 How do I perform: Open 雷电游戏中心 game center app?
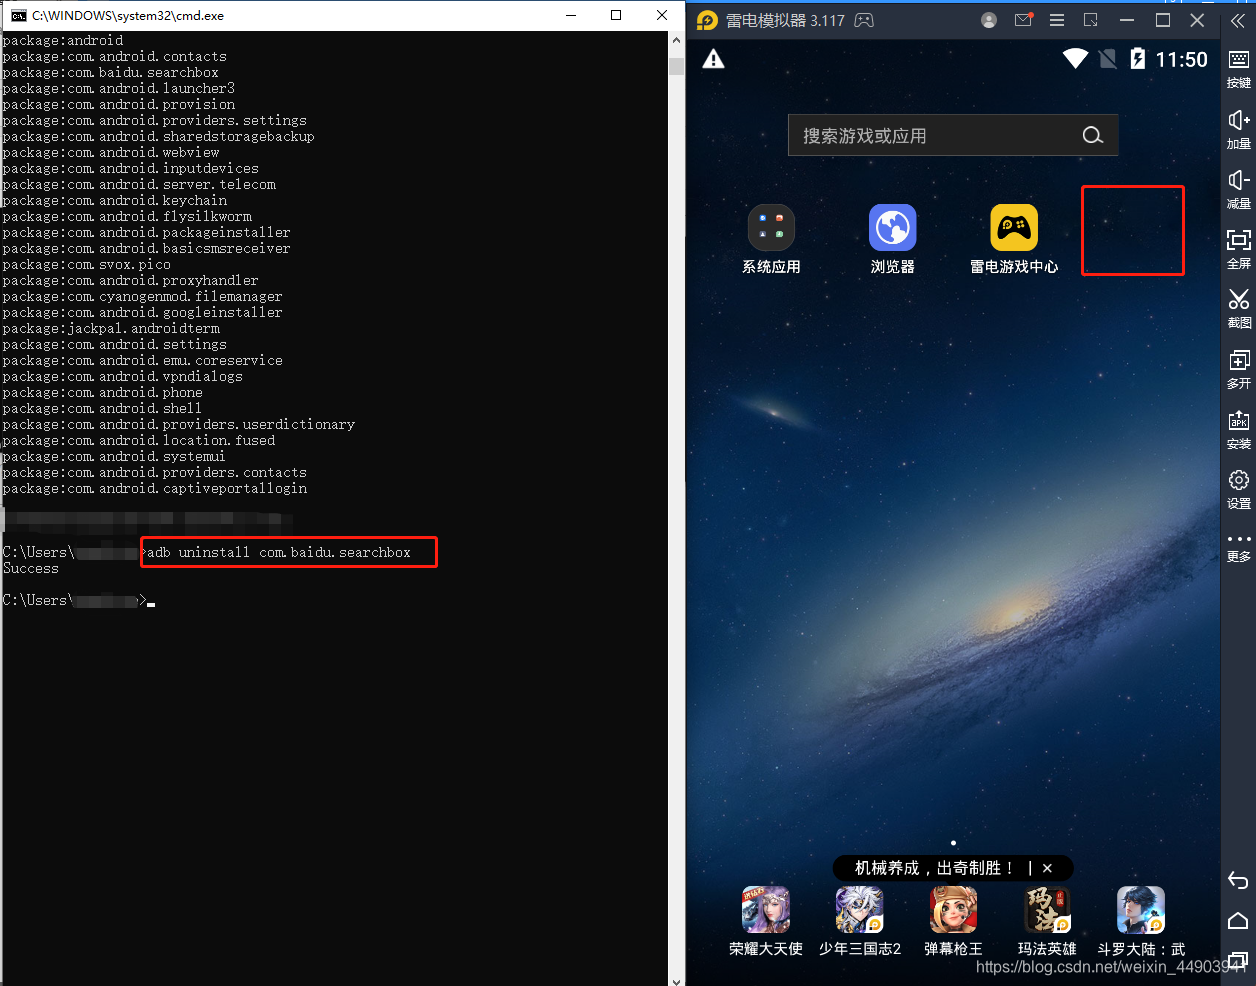point(1014,228)
